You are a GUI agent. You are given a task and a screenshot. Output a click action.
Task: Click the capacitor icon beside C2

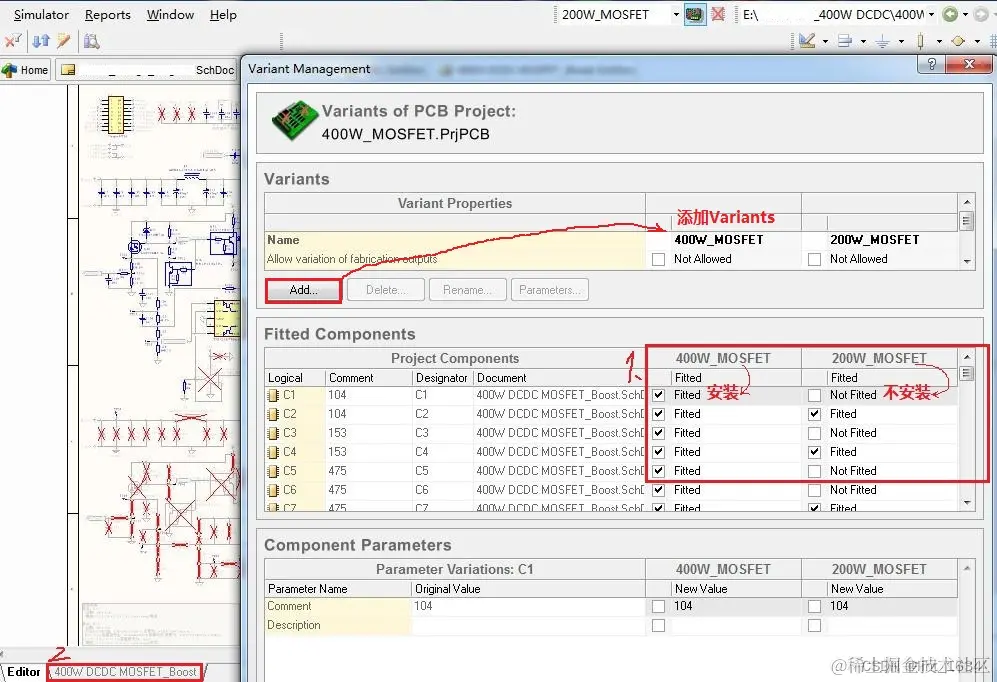[x=273, y=414]
